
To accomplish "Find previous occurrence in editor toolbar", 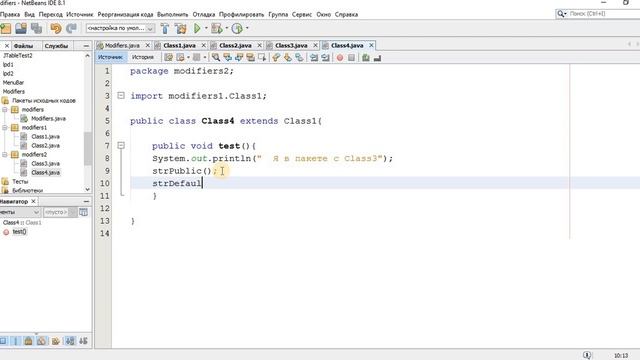I will pos(227,58).
